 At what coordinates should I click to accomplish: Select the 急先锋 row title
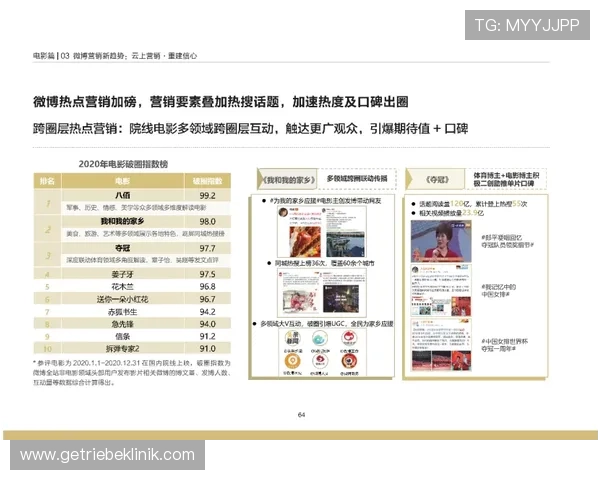click(x=122, y=324)
